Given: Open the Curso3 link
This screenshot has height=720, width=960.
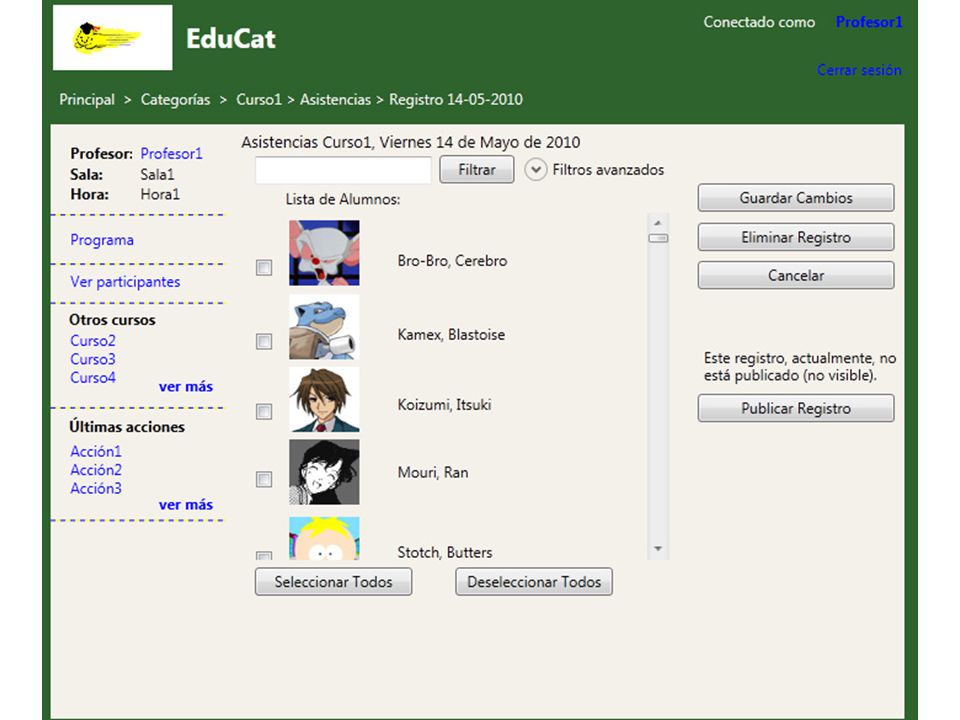Looking at the screenshot, I should pos(92,359).
